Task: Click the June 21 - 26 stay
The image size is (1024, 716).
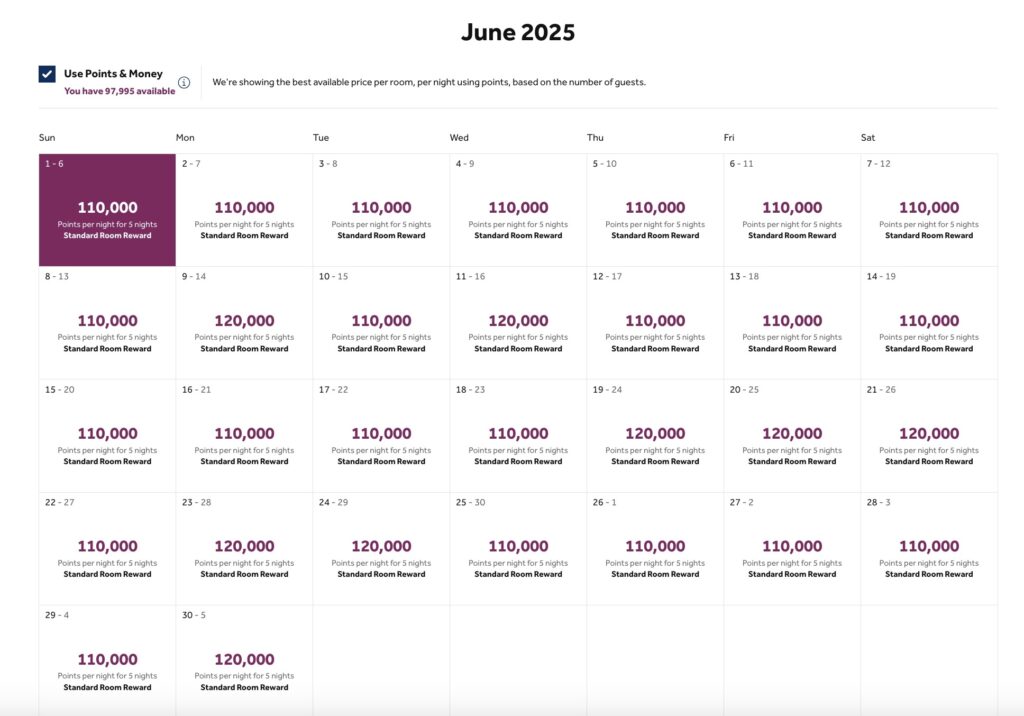Action: 929,436
